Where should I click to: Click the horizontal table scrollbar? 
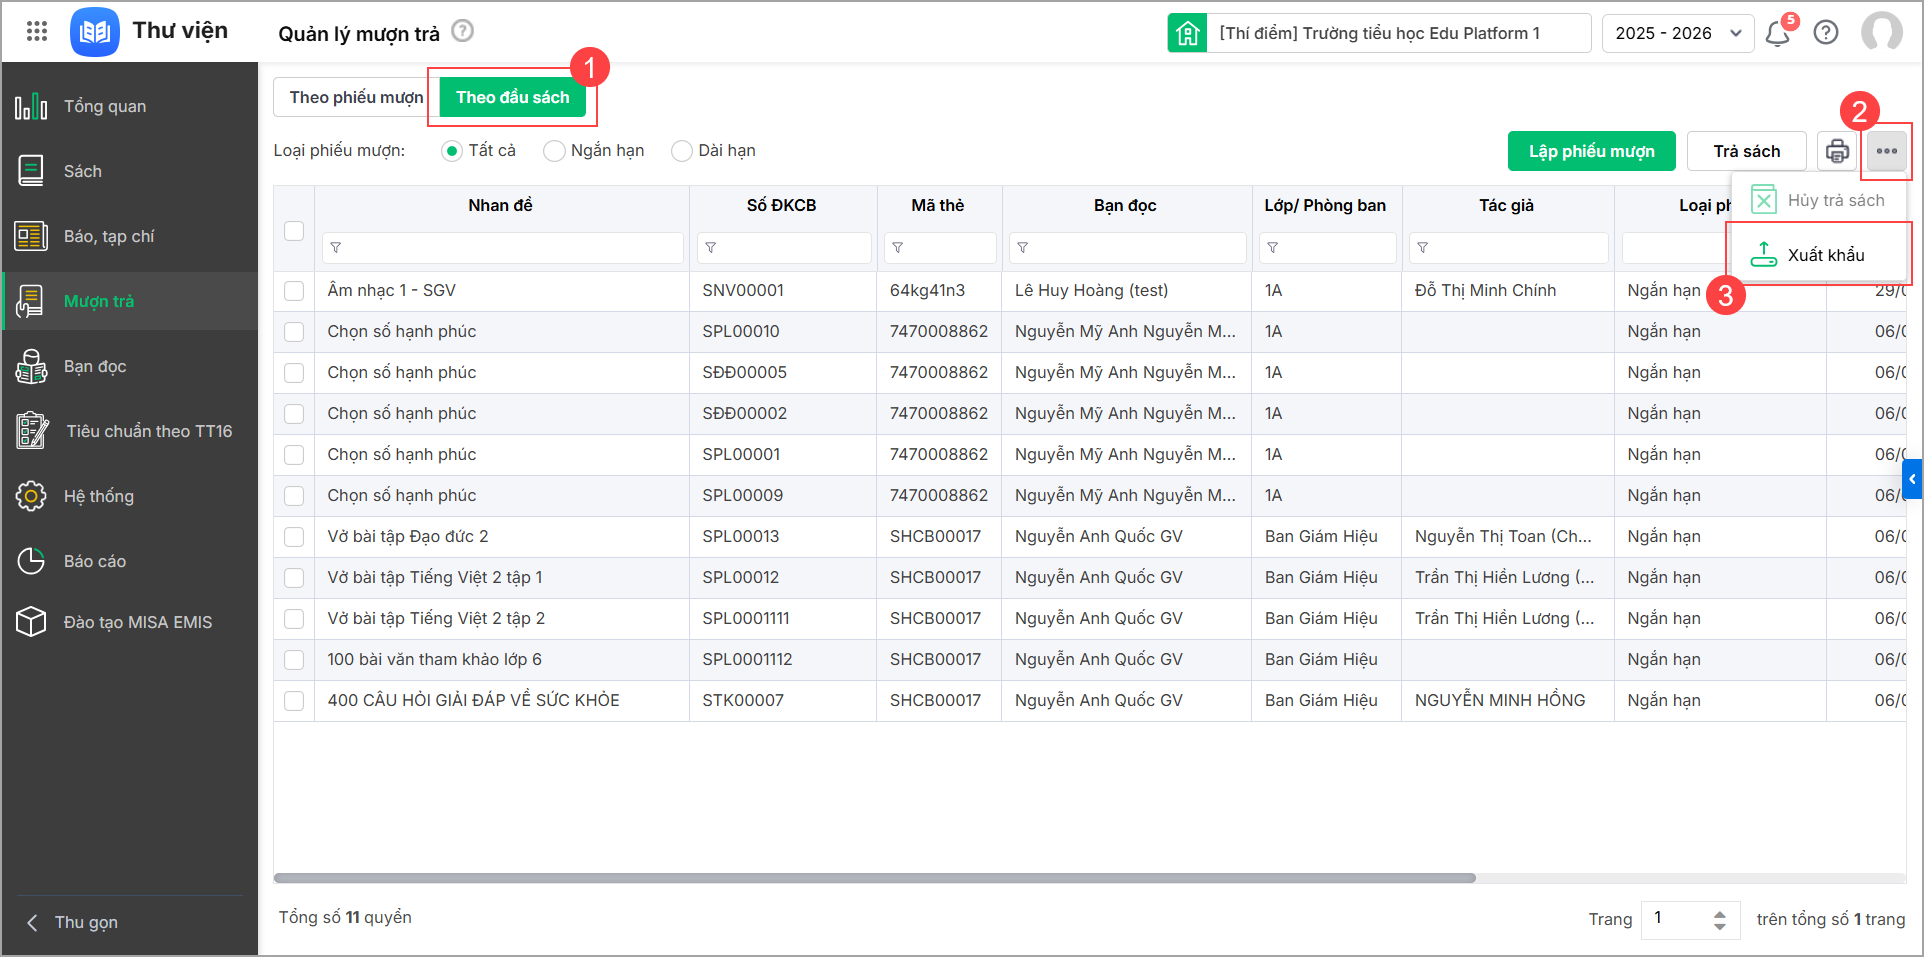point(875,878)
